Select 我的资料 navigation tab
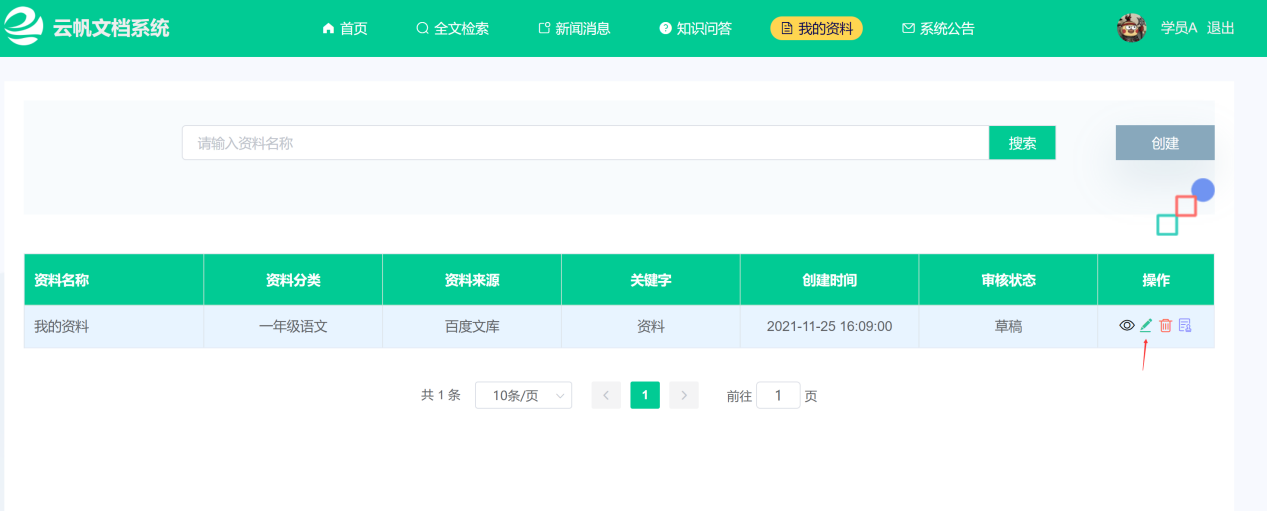Screen dimensions: 1267x511 click(x=816, y=28)
